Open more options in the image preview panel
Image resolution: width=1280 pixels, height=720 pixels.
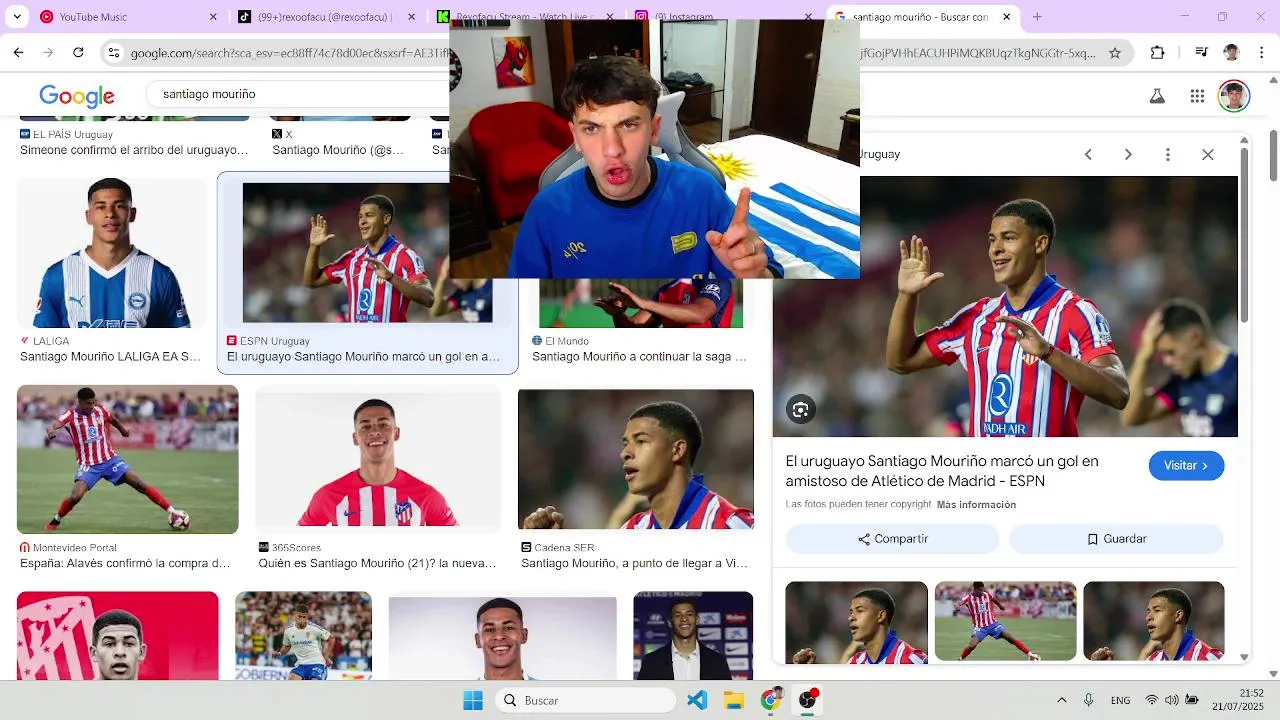click(1168, 155)
